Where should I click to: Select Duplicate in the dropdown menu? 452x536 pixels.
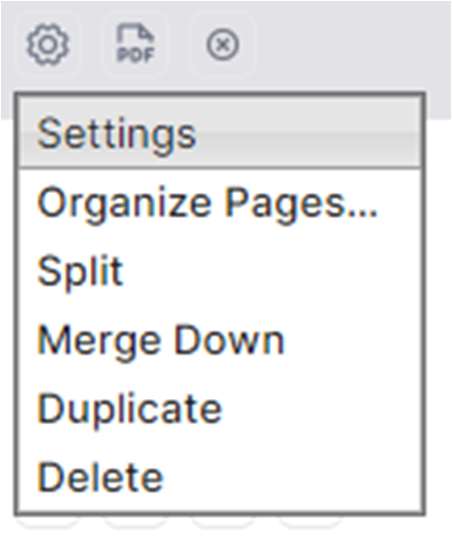coord(219,409)
